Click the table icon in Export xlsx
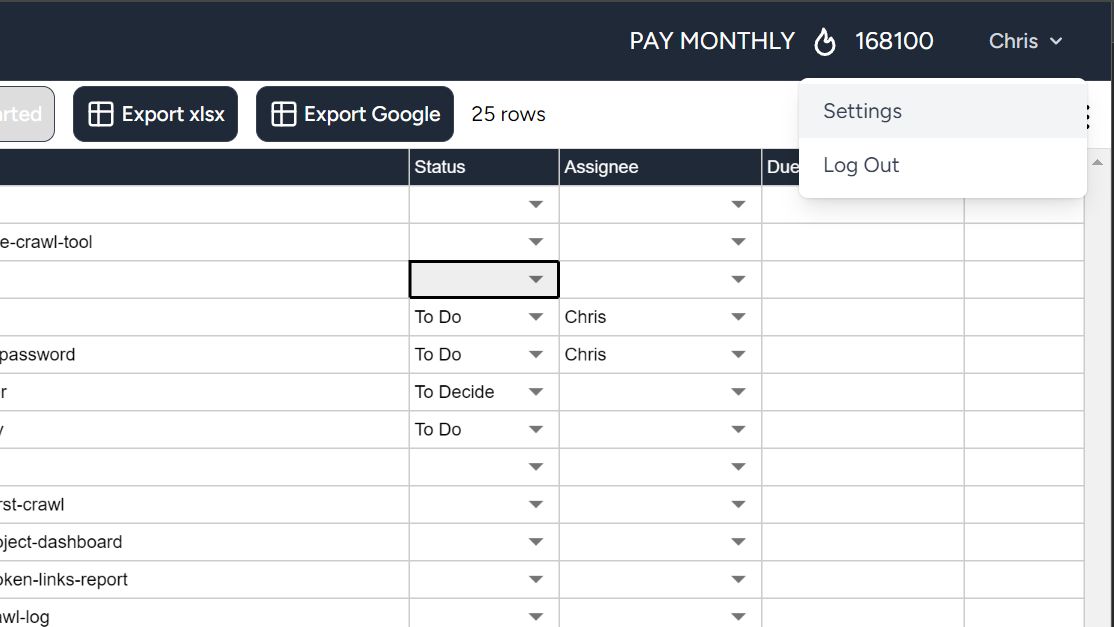1114x627 pixels. 101,114
